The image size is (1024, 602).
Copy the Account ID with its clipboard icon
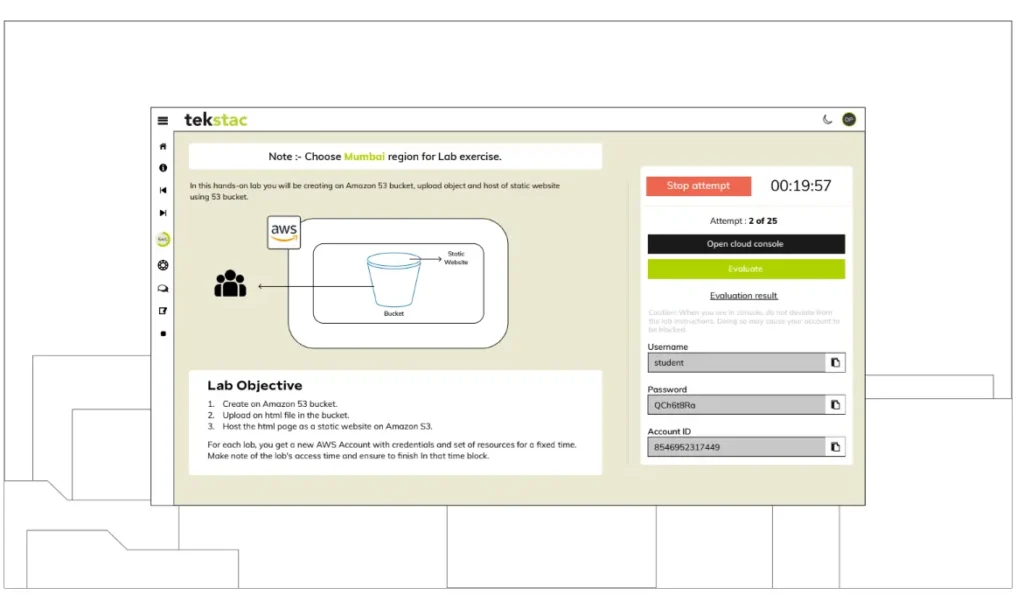coord(836,447)
